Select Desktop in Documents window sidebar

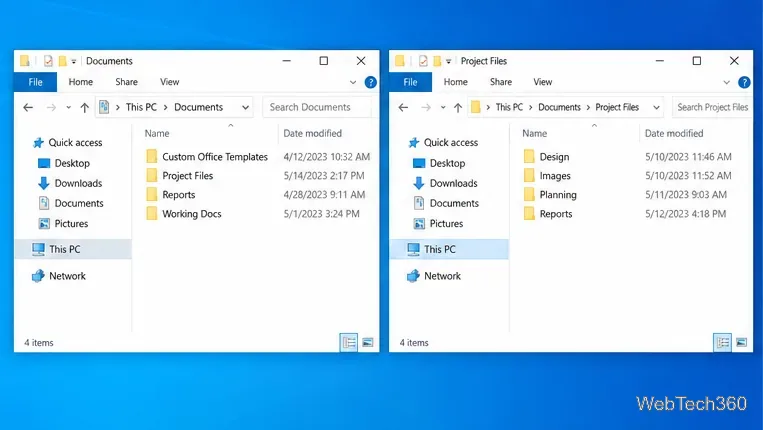point(64,163)
